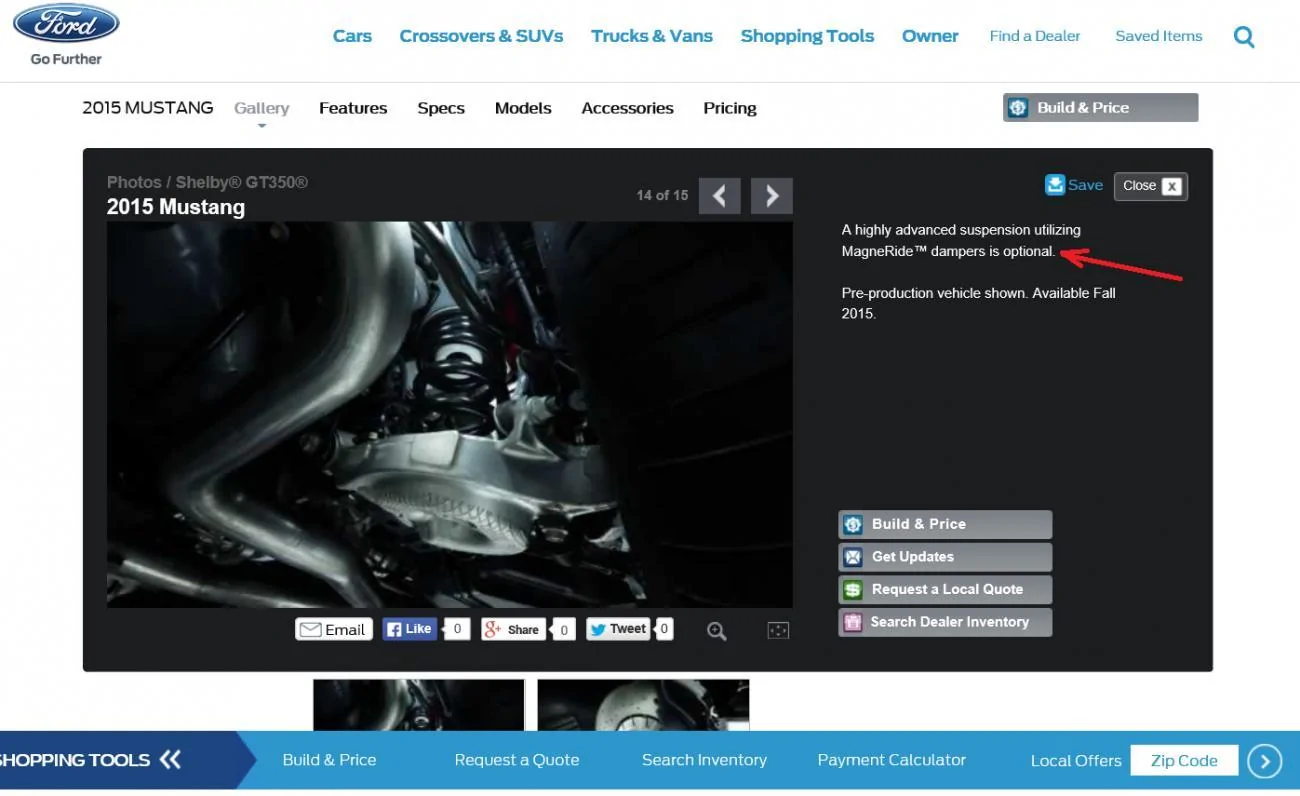The height and width of the screenshot is (796, 1300).
Task: Click Search Inventory in bottom bar
Action: pos(704,760)
